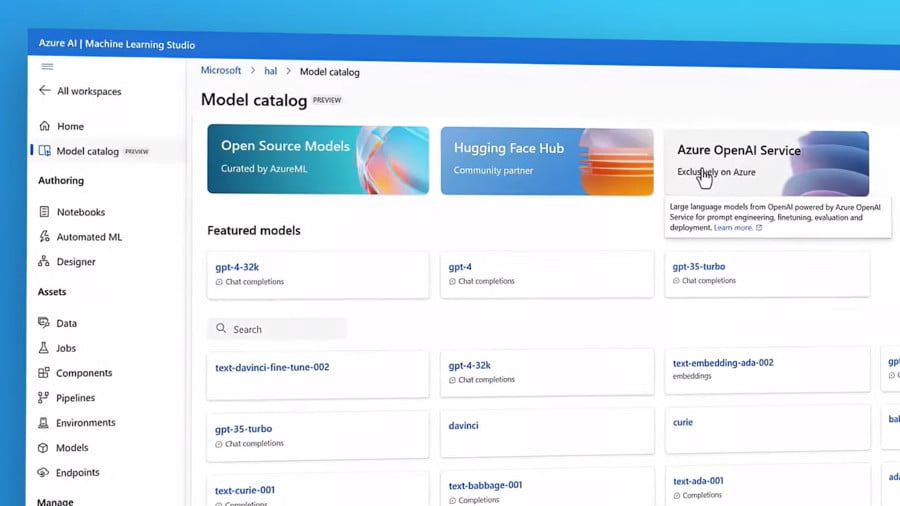The width and height of the screenshot is (900, 506).
Task: Open the davinci model card
Action: pyautogui.click(x=547, y=431)
